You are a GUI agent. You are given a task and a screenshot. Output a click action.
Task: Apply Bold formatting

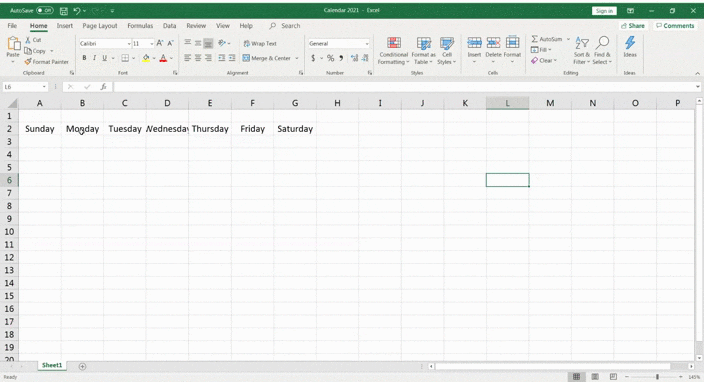click(x=84, y=58)
